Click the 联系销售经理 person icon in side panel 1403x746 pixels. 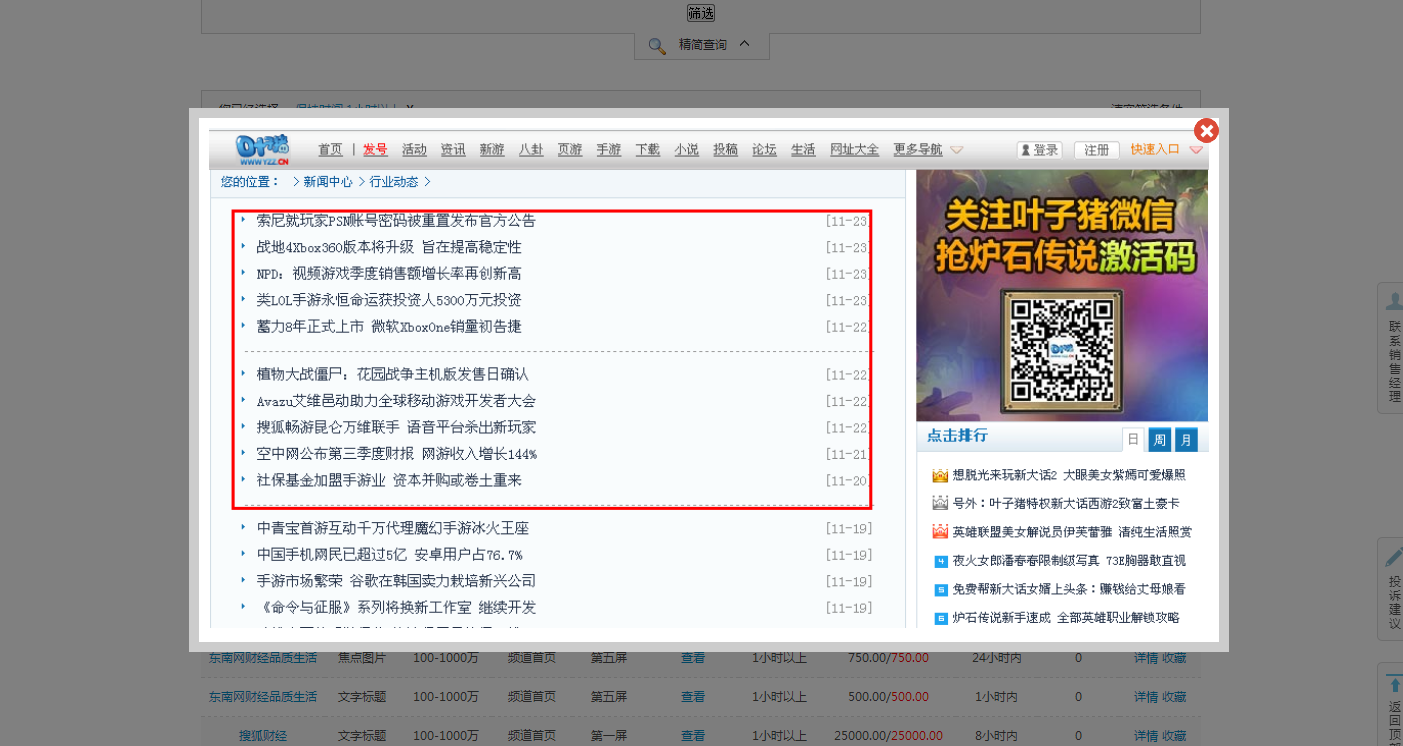(1393, 300)
